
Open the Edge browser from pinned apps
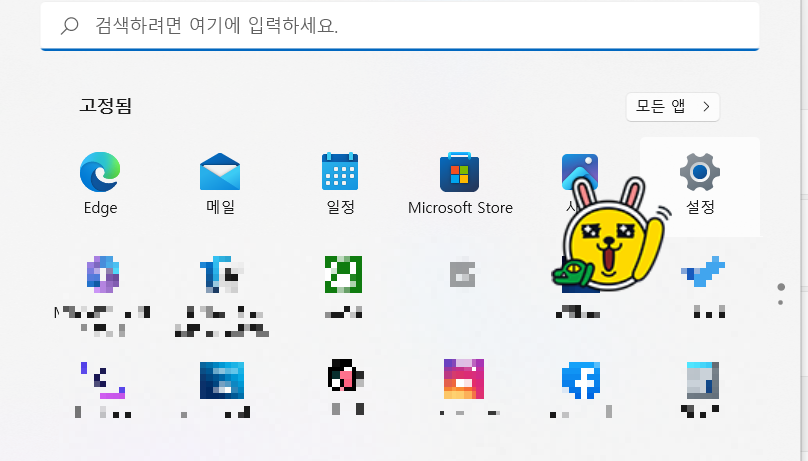click(x=100, y=172)
